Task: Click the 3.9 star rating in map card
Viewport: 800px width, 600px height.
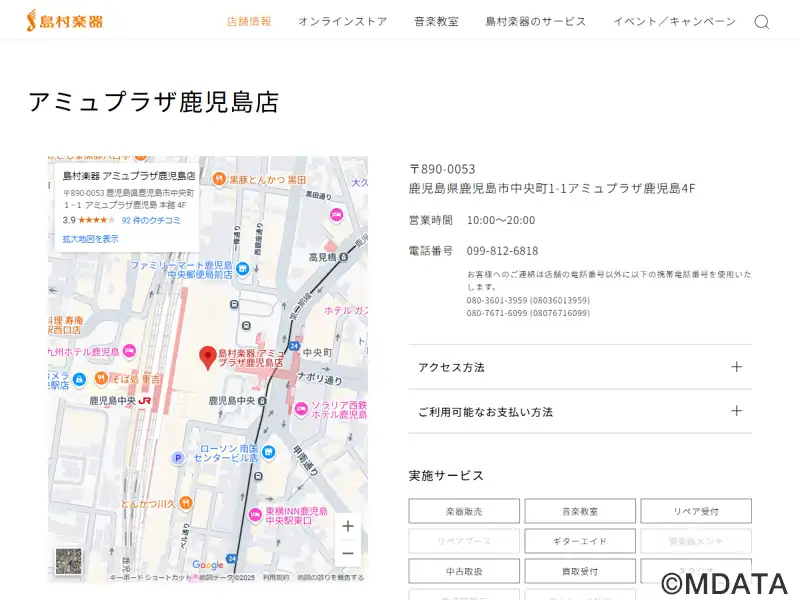Action: pyautogui.click(x=89, y=220)
